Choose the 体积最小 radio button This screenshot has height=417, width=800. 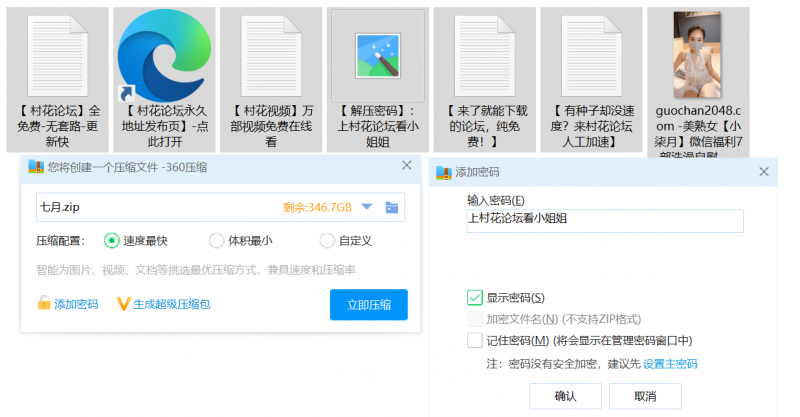(217, 240)
